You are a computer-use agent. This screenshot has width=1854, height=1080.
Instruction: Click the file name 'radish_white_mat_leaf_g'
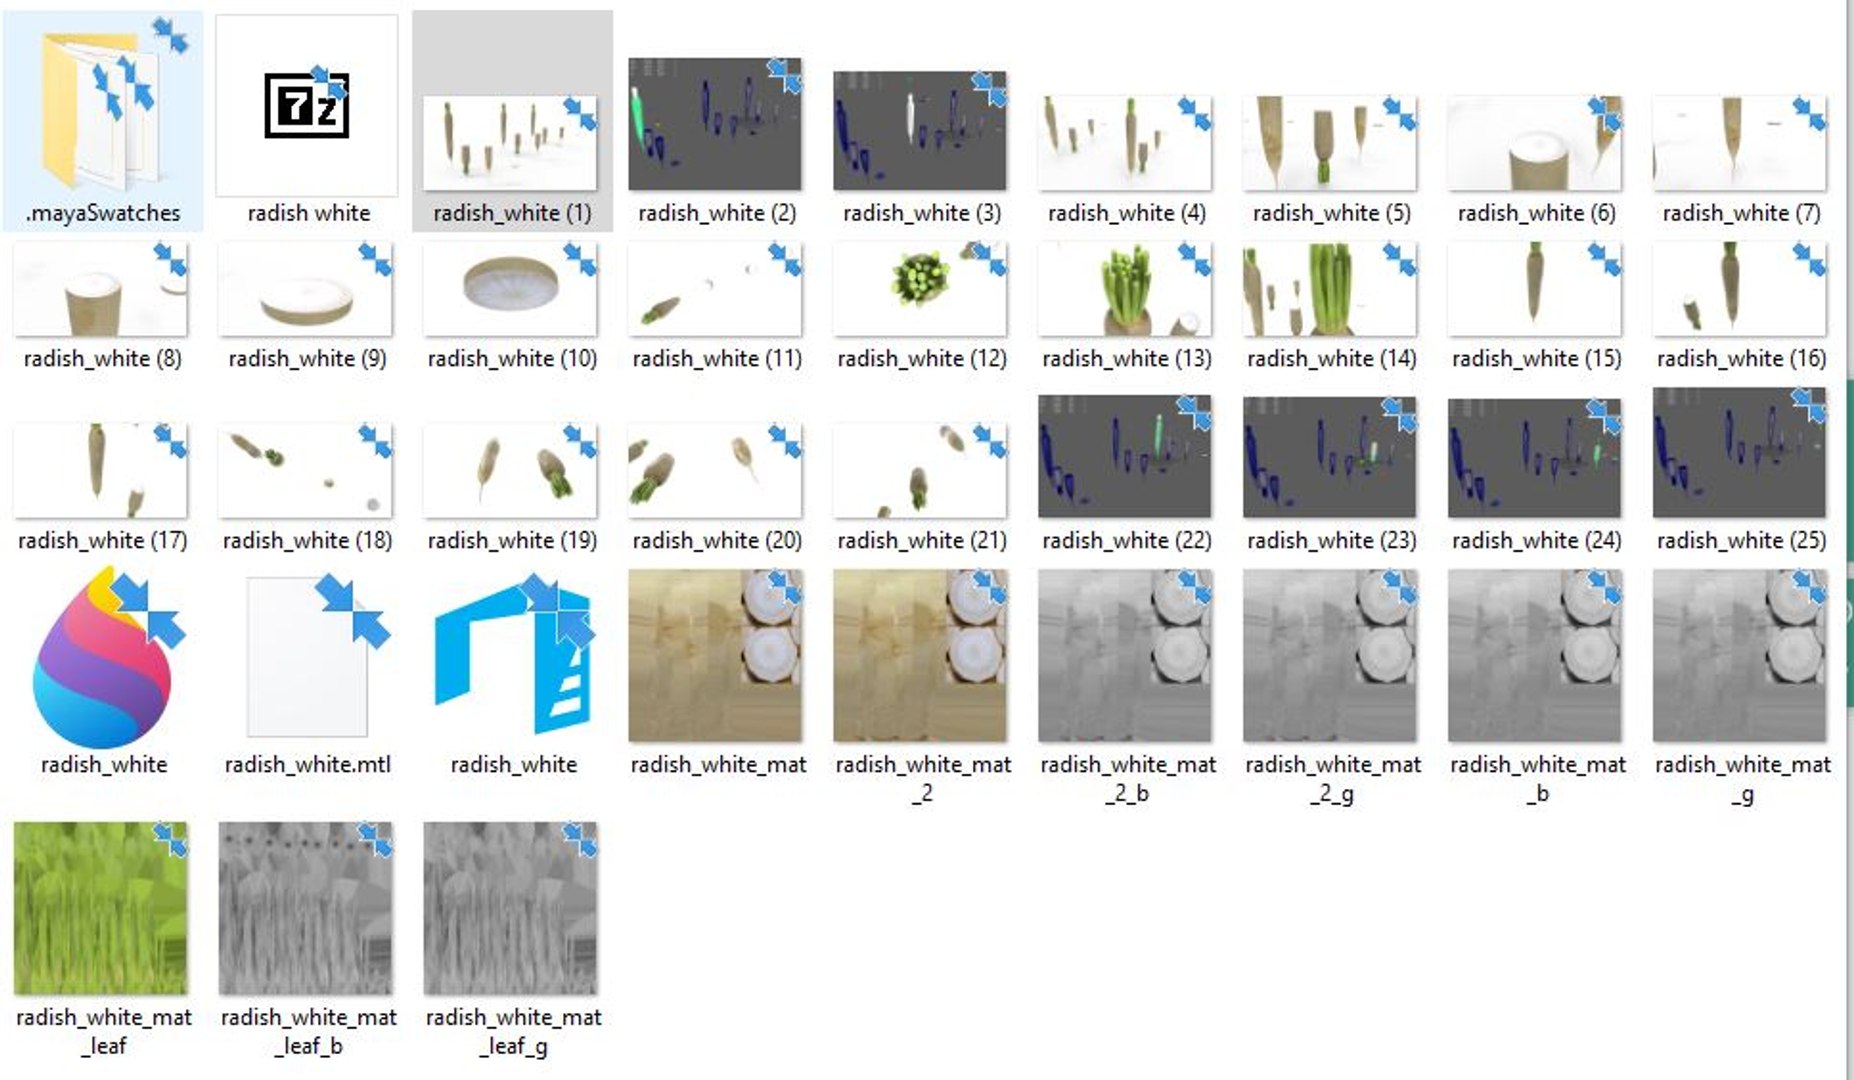tap(514, 1031)
